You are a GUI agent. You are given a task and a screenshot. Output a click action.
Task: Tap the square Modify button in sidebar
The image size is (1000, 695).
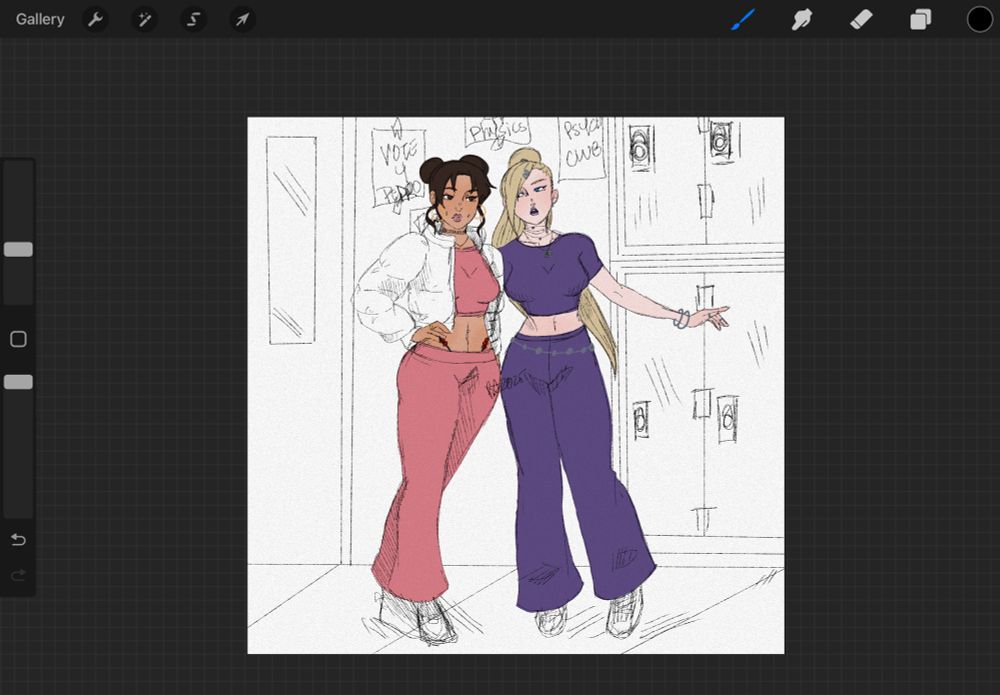18,339
